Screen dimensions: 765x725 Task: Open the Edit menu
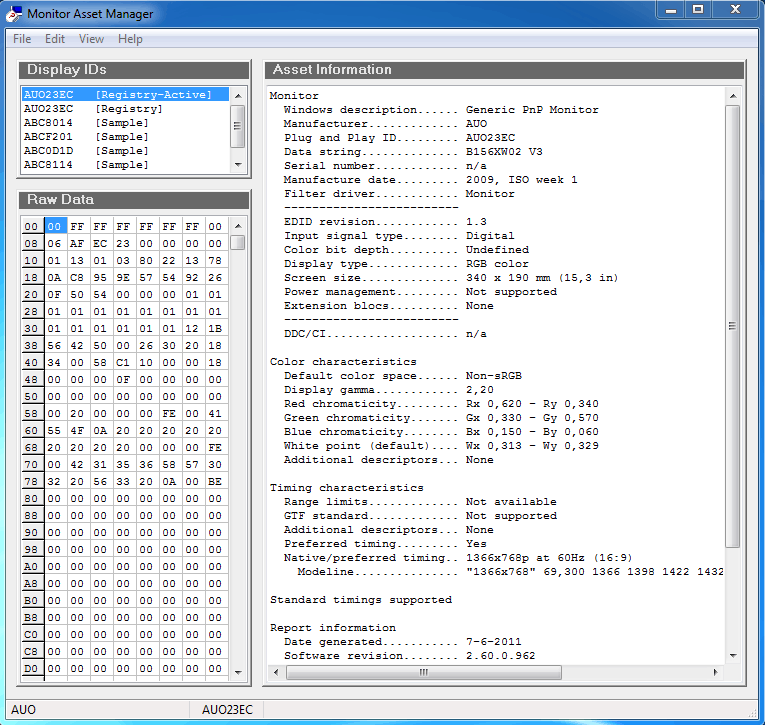point(55,39)
